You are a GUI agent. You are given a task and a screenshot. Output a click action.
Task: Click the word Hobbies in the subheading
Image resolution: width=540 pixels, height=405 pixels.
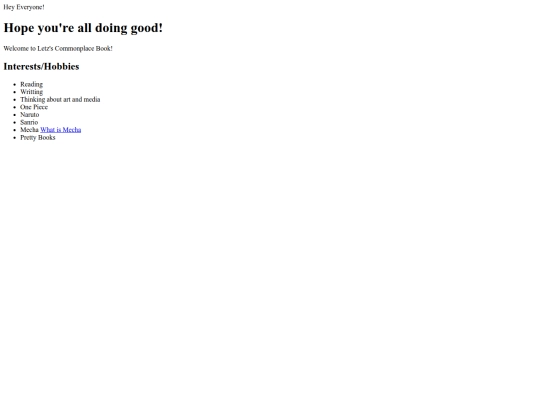point(62,66)
